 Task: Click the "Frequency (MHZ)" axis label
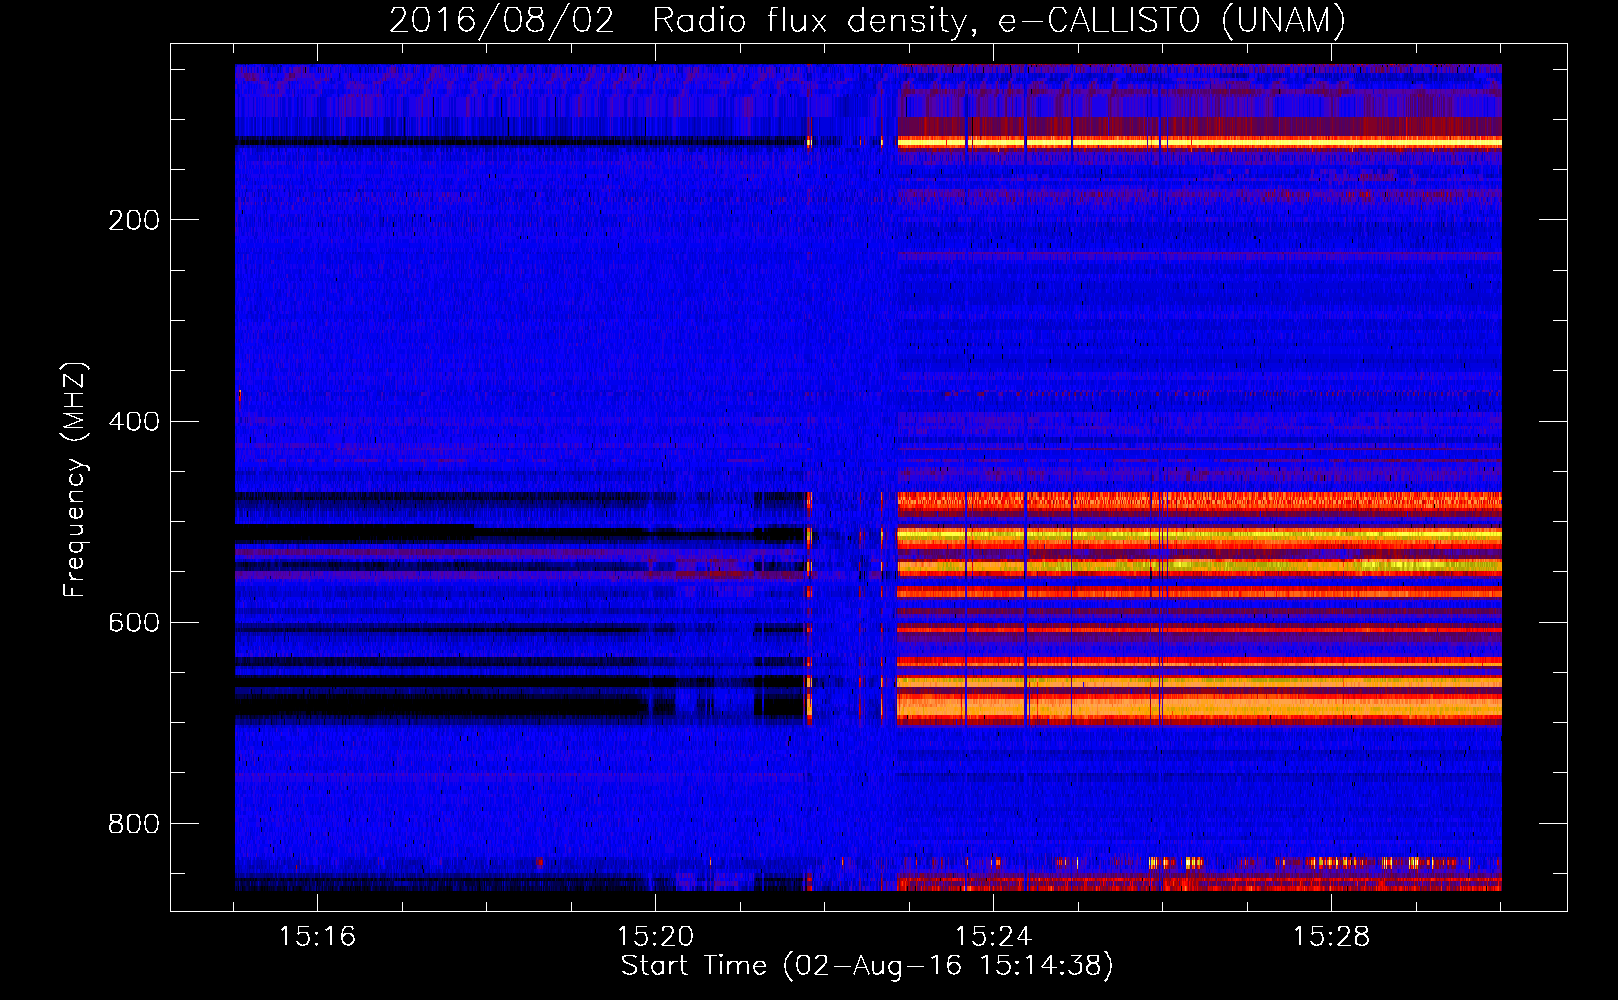(x=75, y=480)
